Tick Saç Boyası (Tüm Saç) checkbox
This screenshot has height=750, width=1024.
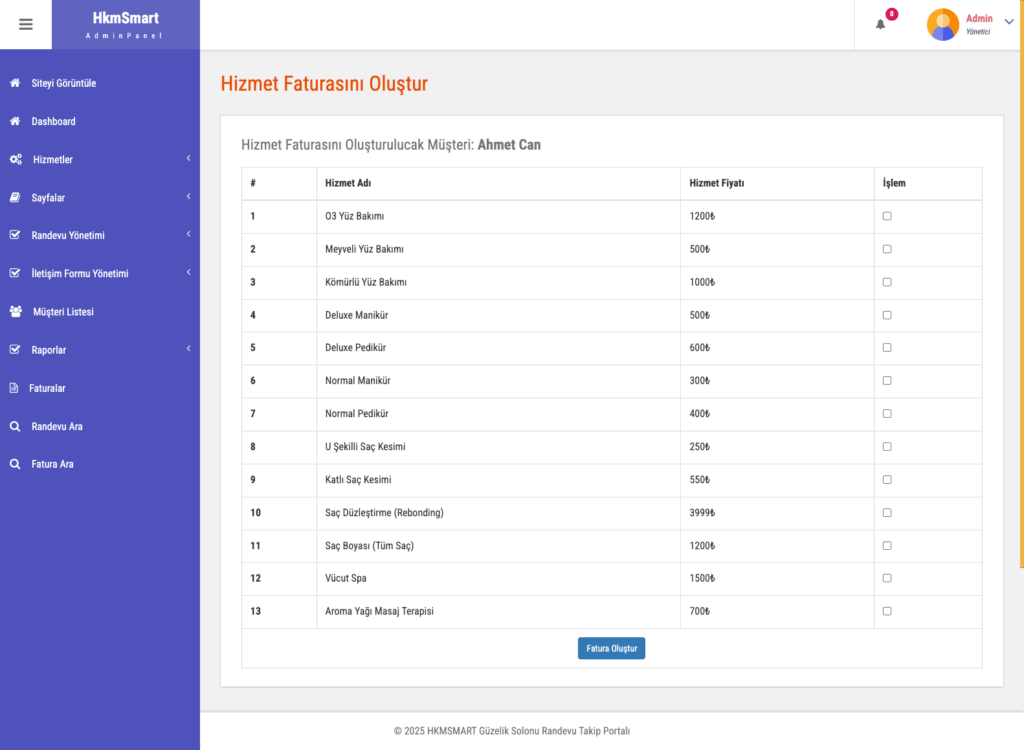(x=887, y=546)
